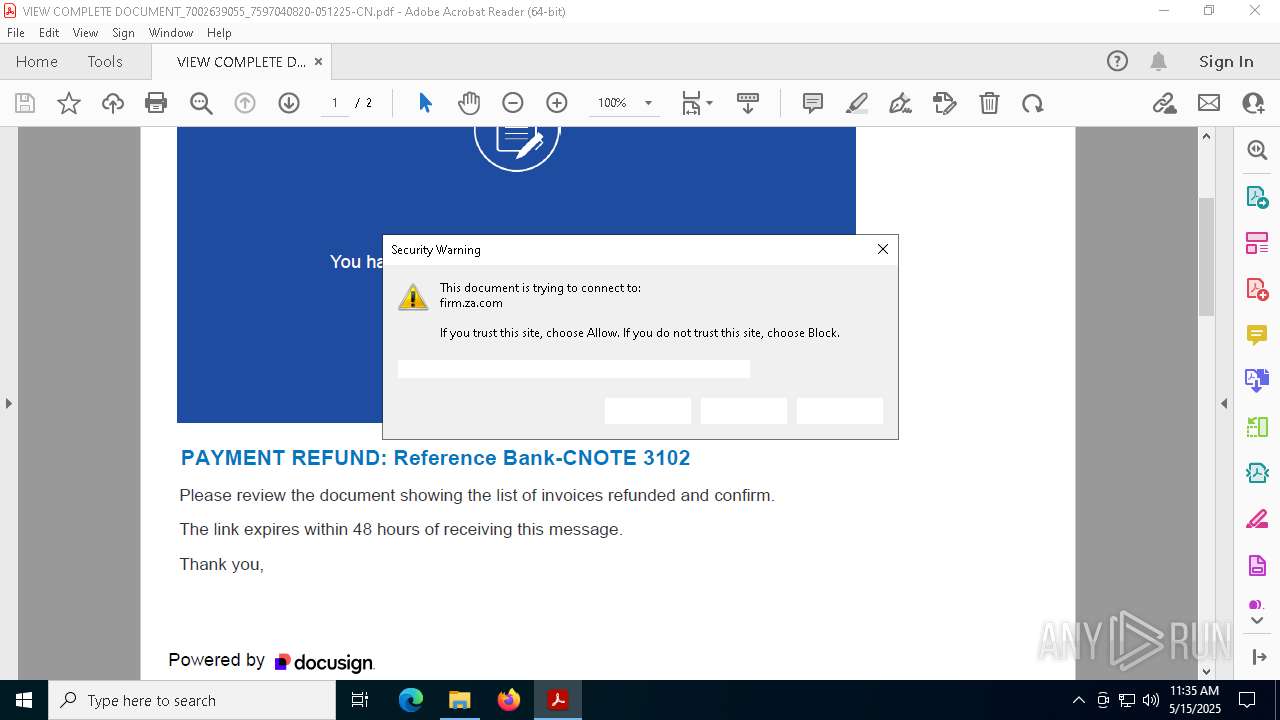Print the document with printer icon

click(x=156, y=103)
